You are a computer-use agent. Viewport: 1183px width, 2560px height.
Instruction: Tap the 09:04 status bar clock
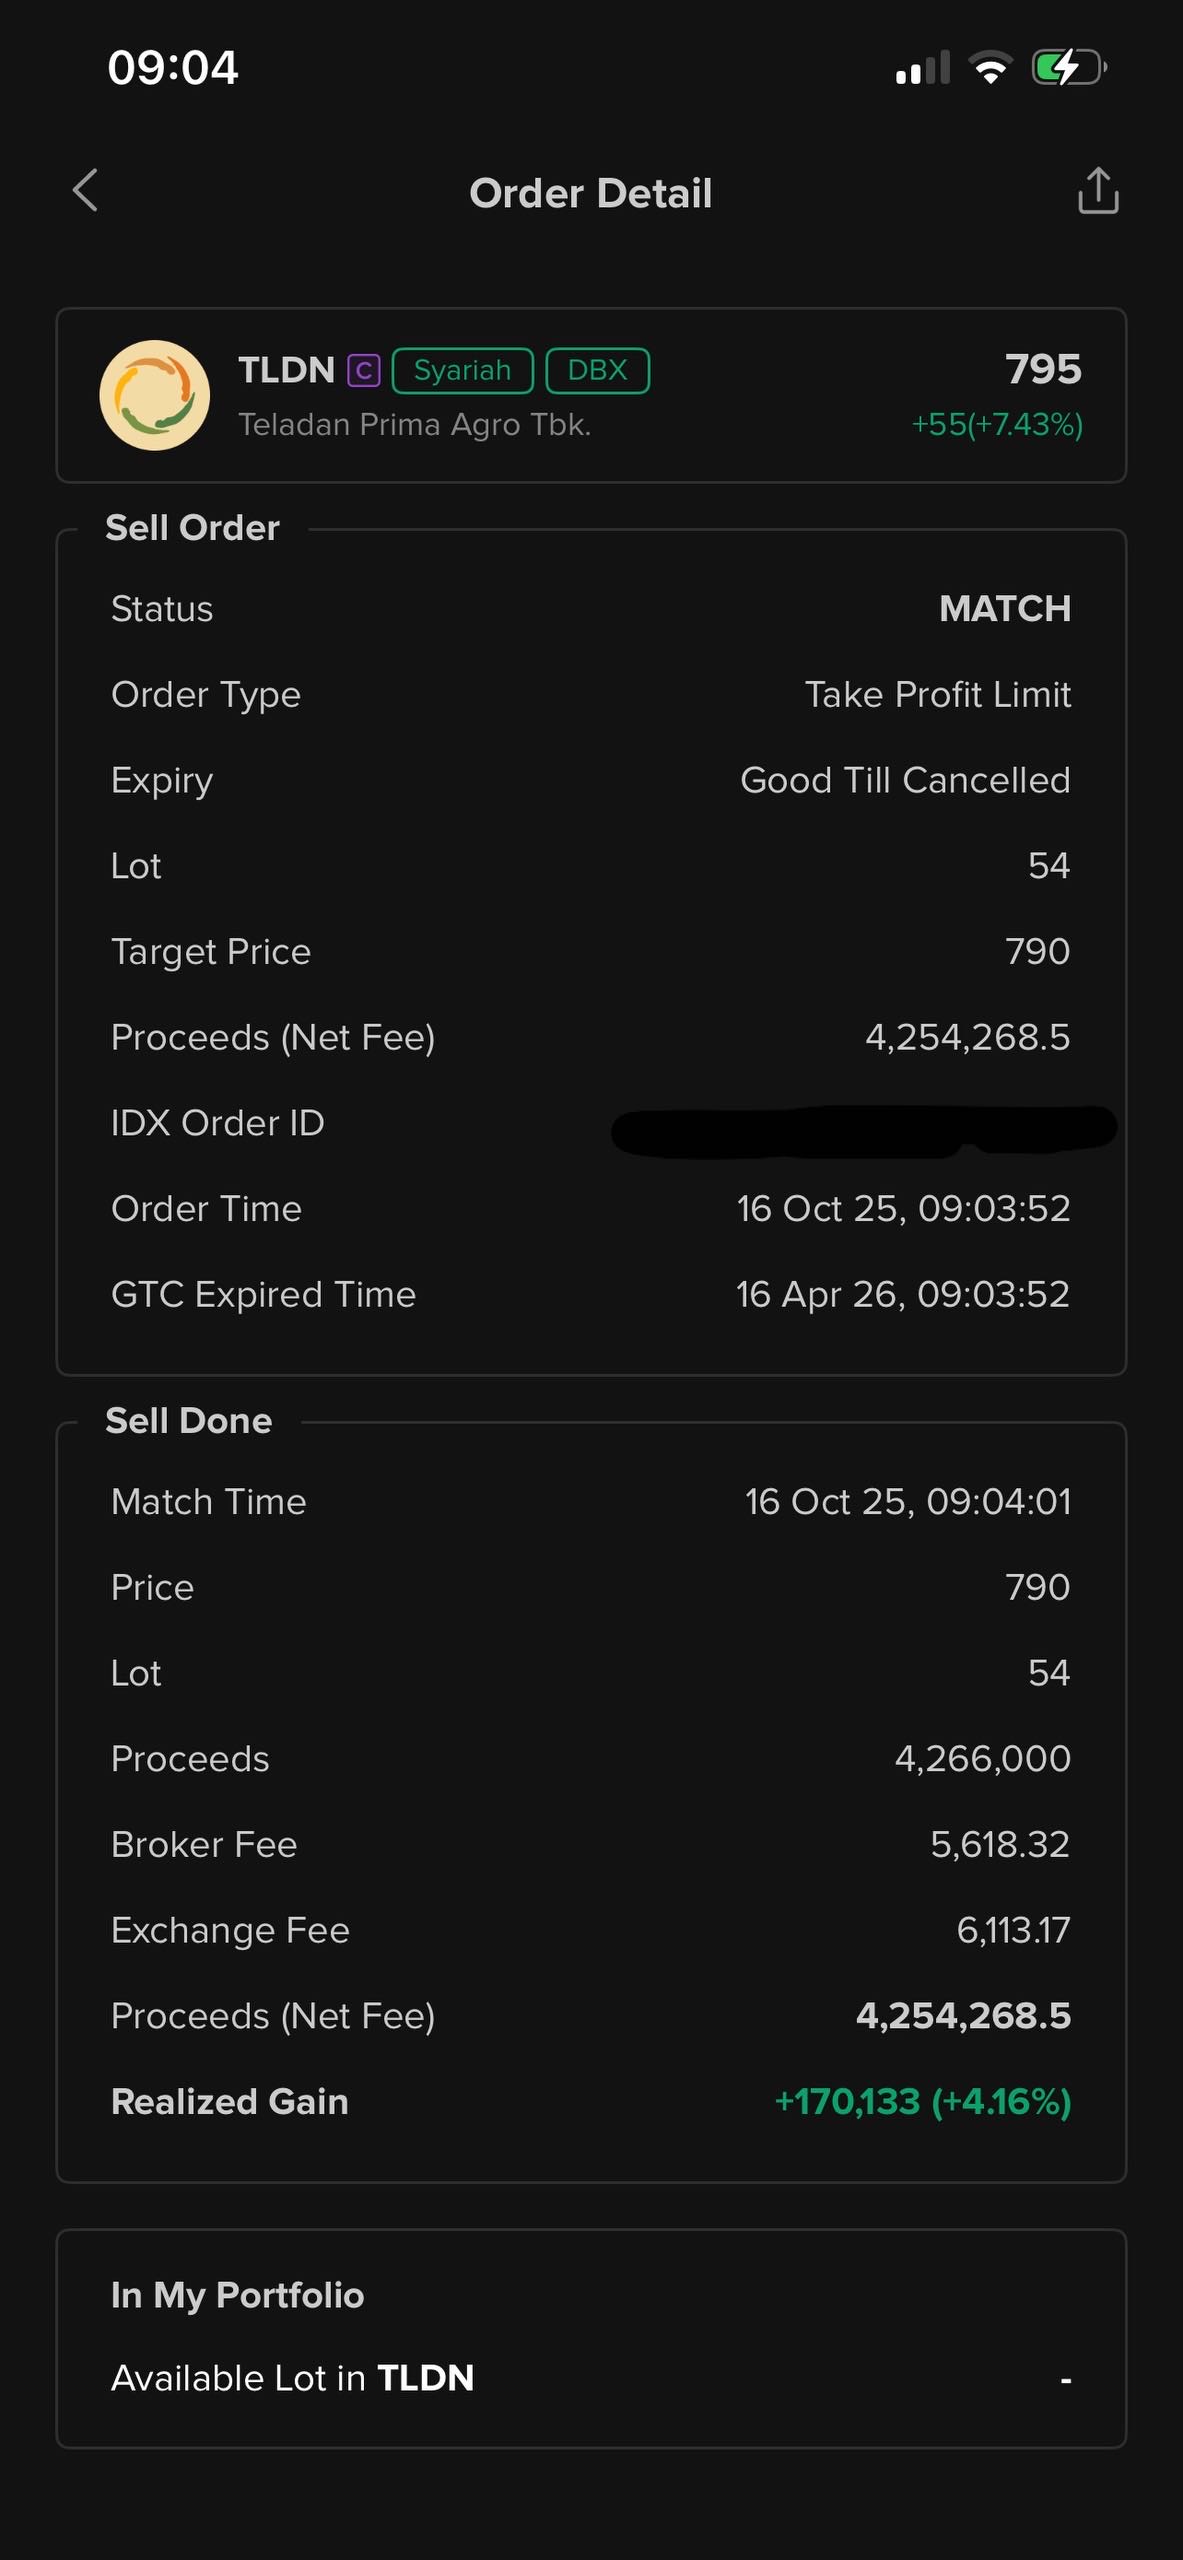[x=173, y=68]
